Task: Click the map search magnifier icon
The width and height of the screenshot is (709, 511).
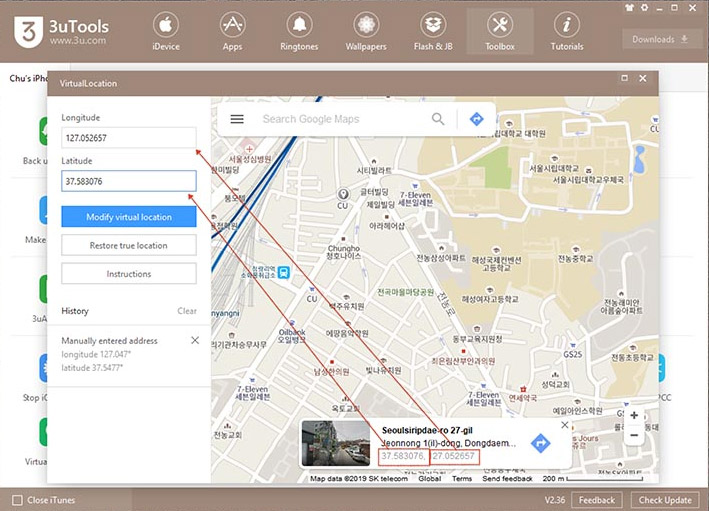Action: (x=438, y=119)
